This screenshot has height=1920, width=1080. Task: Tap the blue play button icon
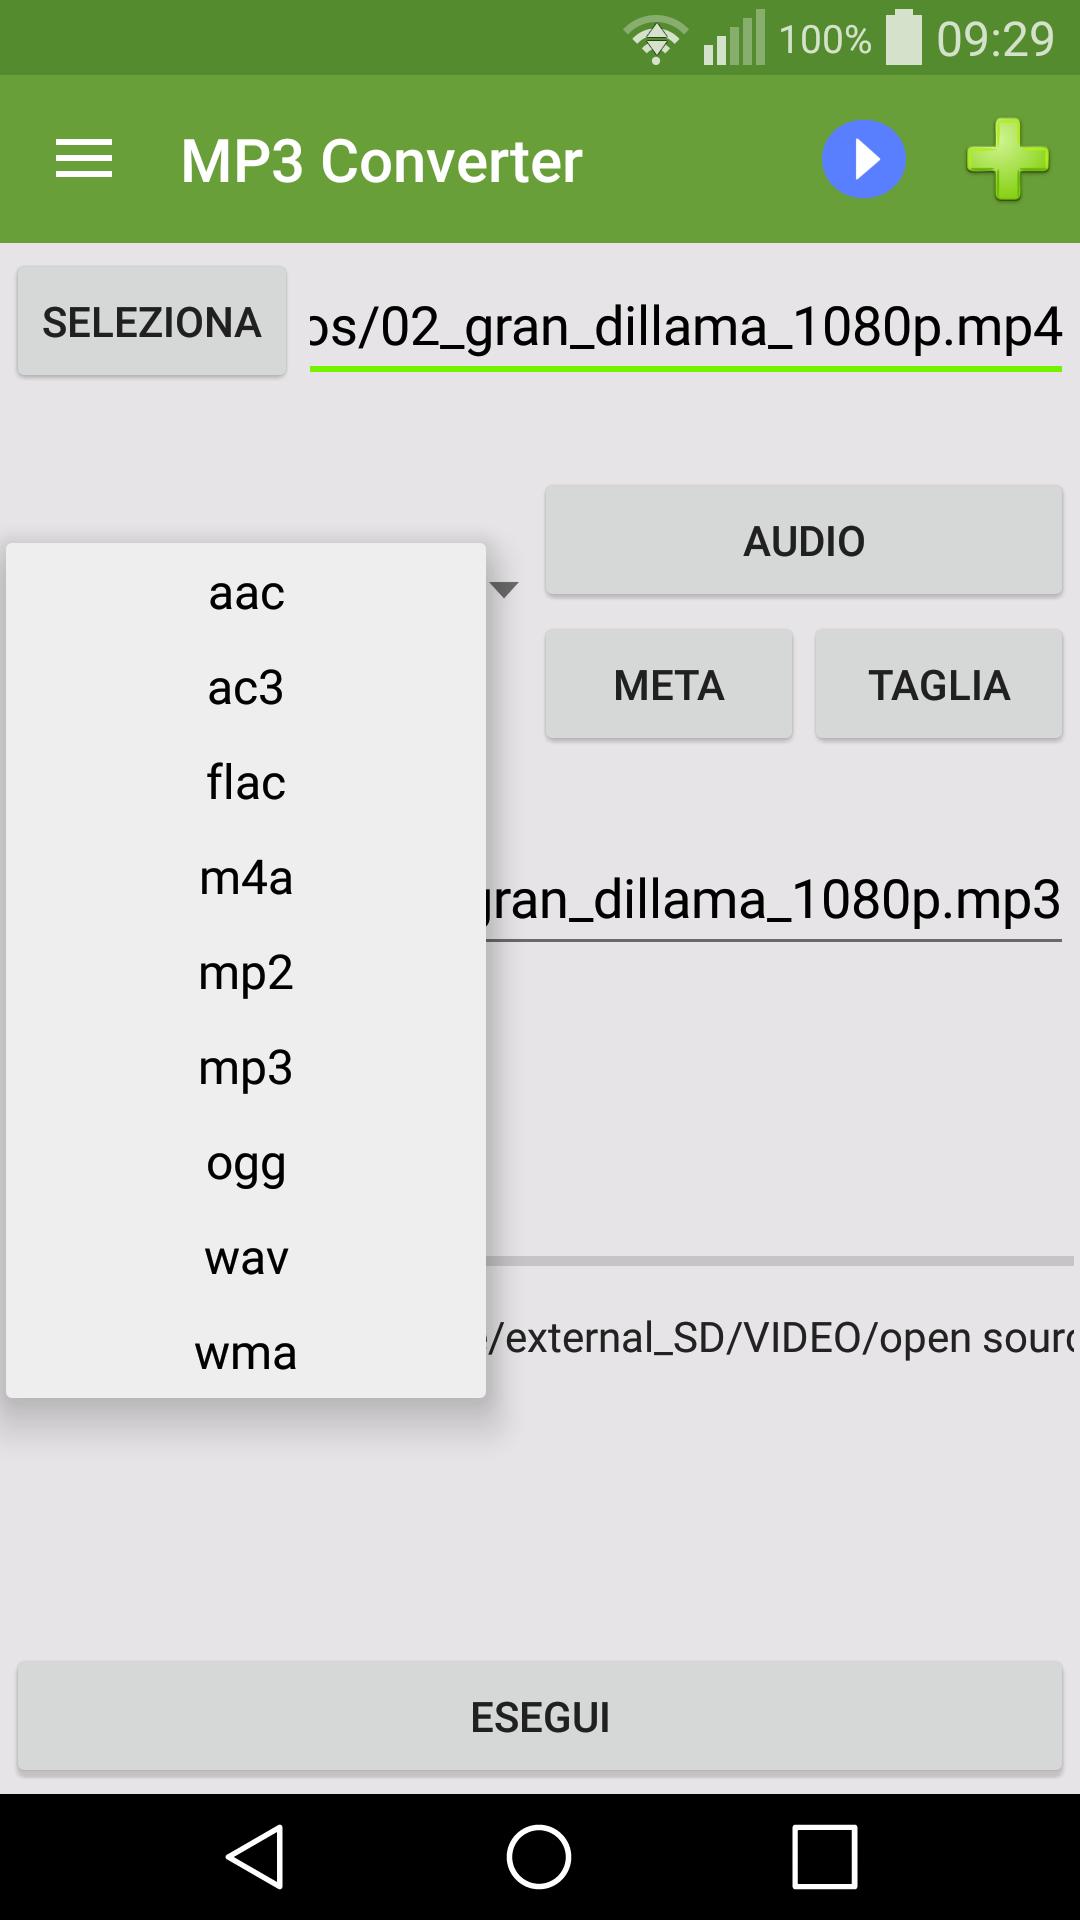click(x=864, y=159)
